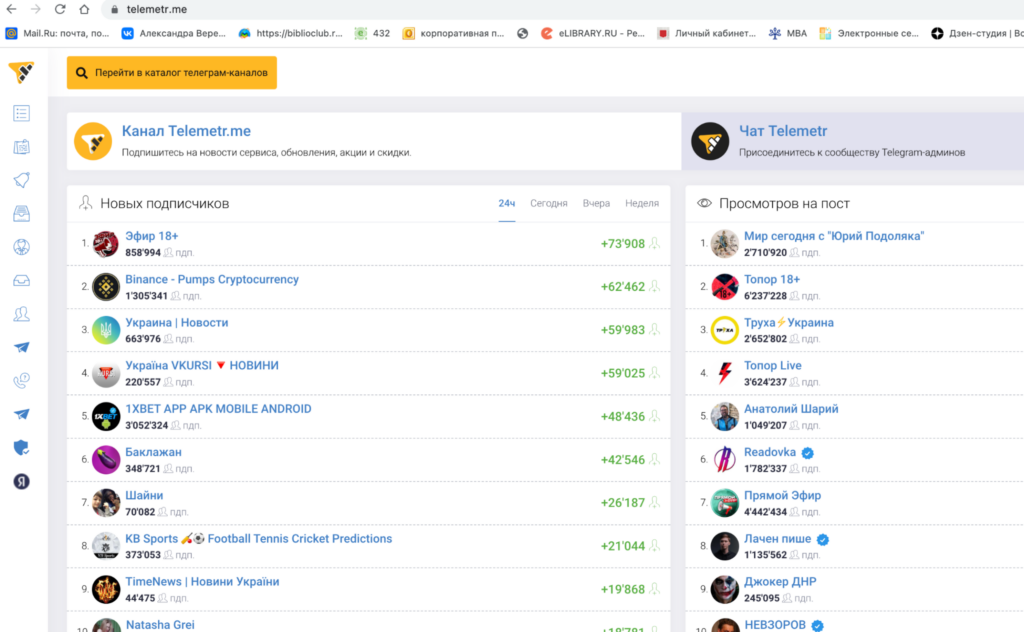Image resolution: width=1024 pixels, height=632 pixels.
Task: Open the phone support icon in sidebar
Action: tap(22, 381)
